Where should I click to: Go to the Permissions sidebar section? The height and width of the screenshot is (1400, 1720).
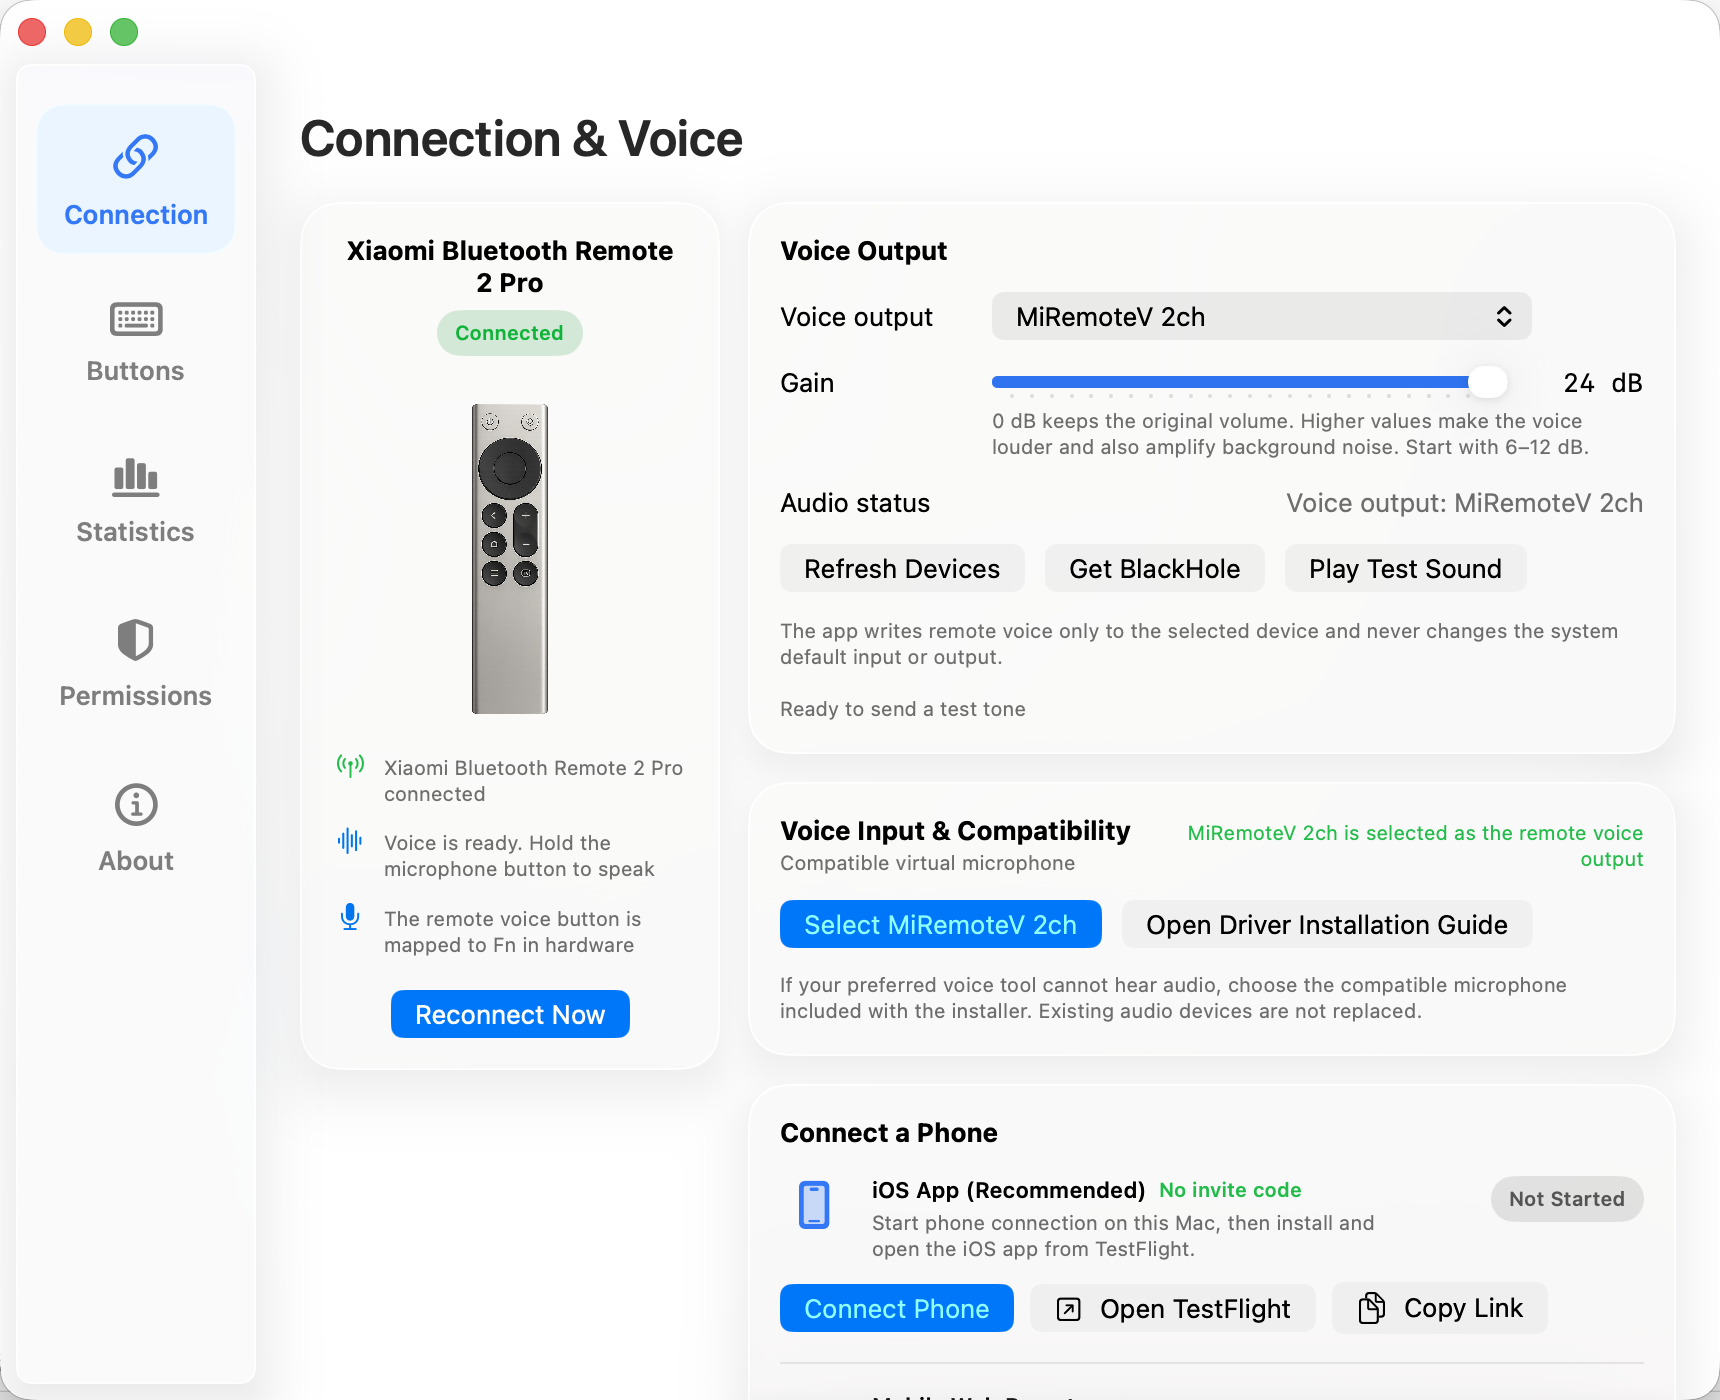point(136,665)
